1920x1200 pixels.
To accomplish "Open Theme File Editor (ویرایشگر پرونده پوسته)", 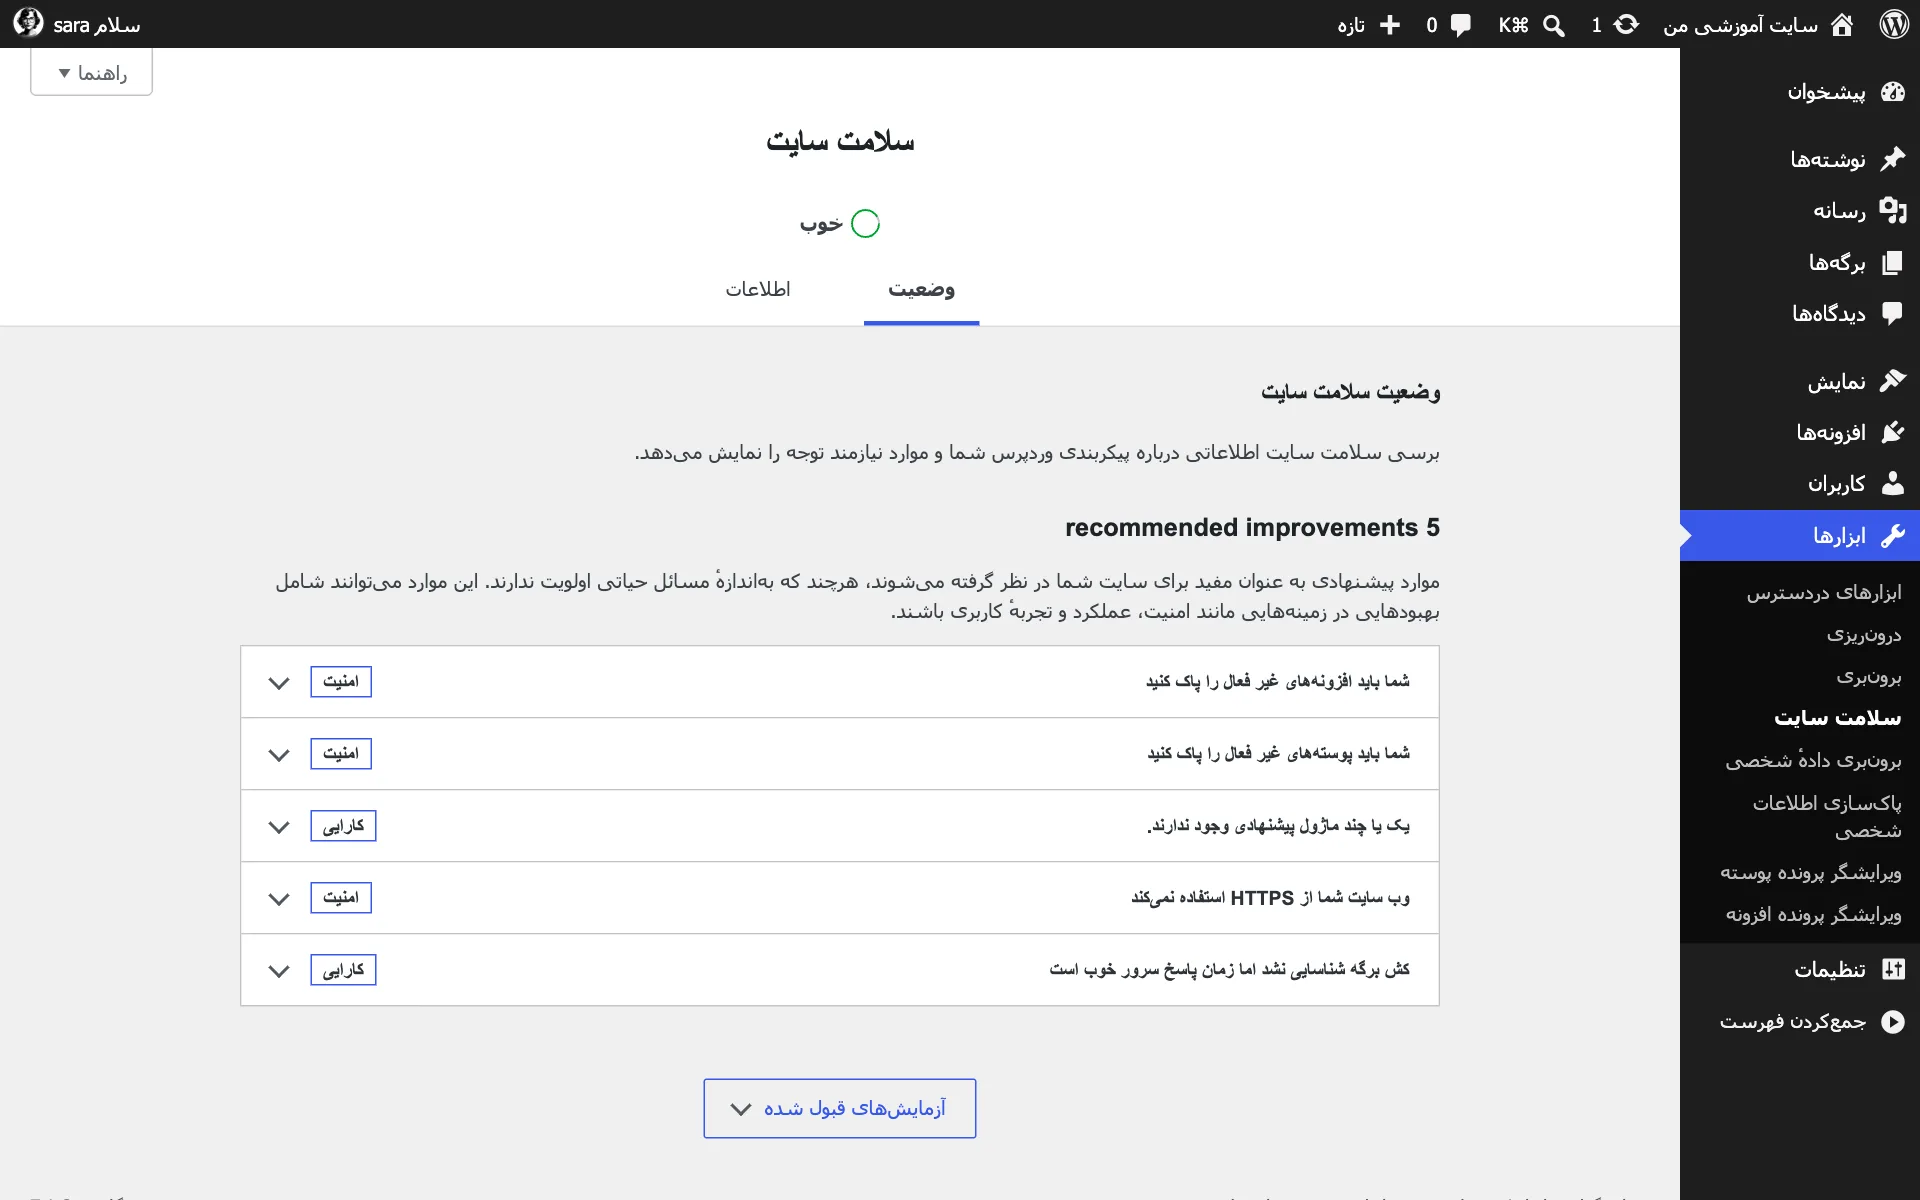I will tap(1811, 873).
